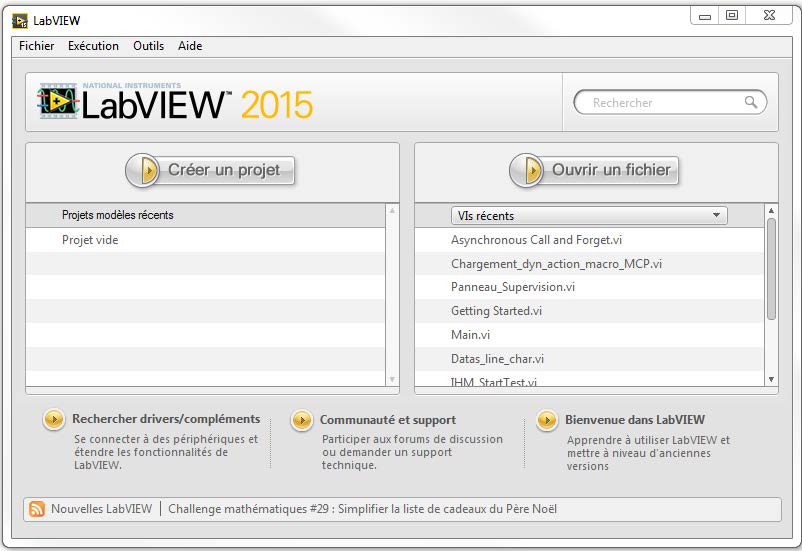Open Communauté et support link
This screenshot has height=551, width=802.
[387, 420]
